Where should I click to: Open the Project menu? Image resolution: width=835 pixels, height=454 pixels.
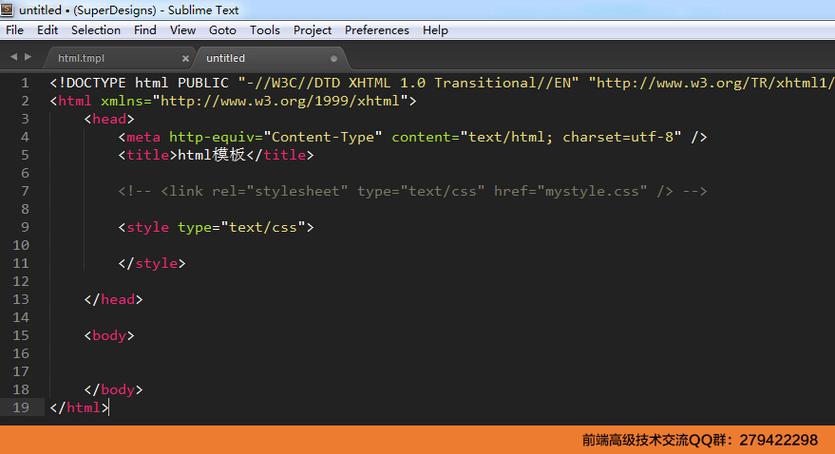[x=312, y=30]
